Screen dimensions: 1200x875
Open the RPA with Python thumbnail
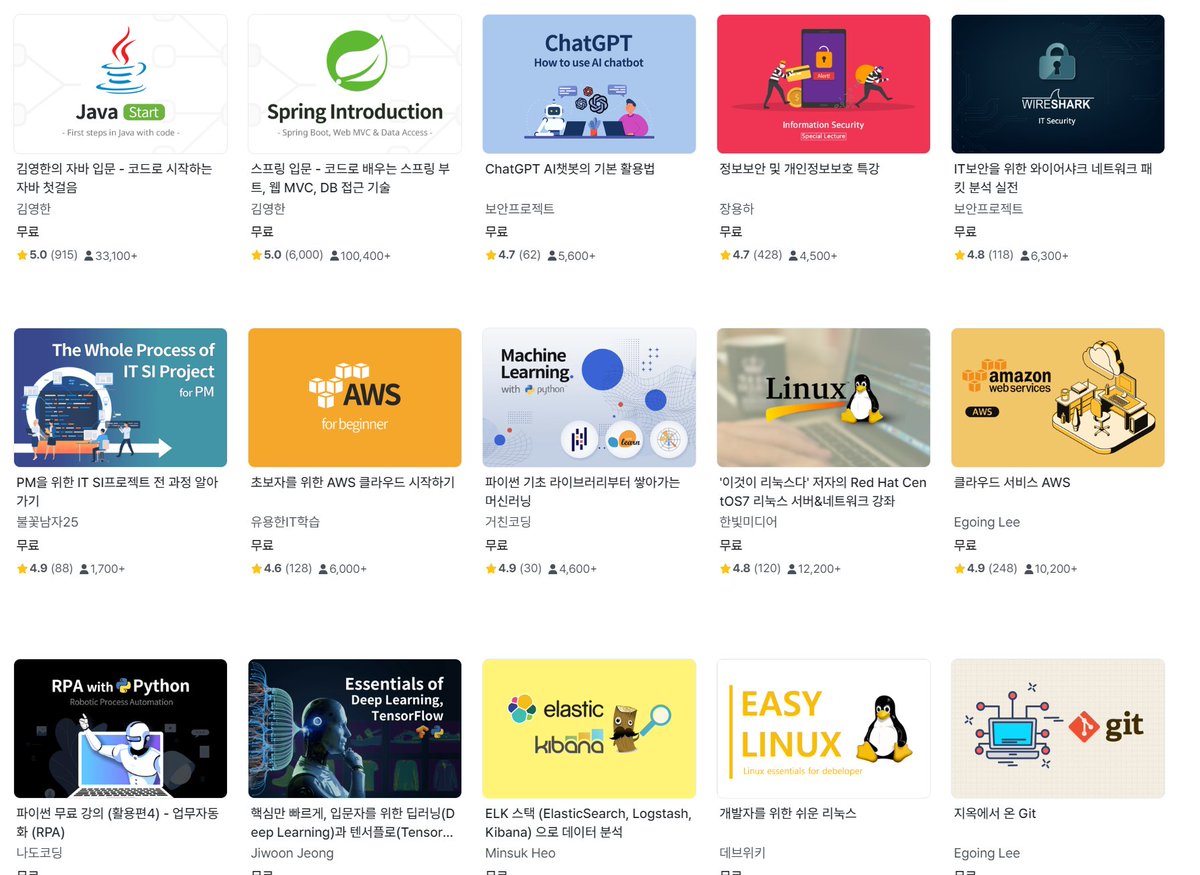click(120, 728)
